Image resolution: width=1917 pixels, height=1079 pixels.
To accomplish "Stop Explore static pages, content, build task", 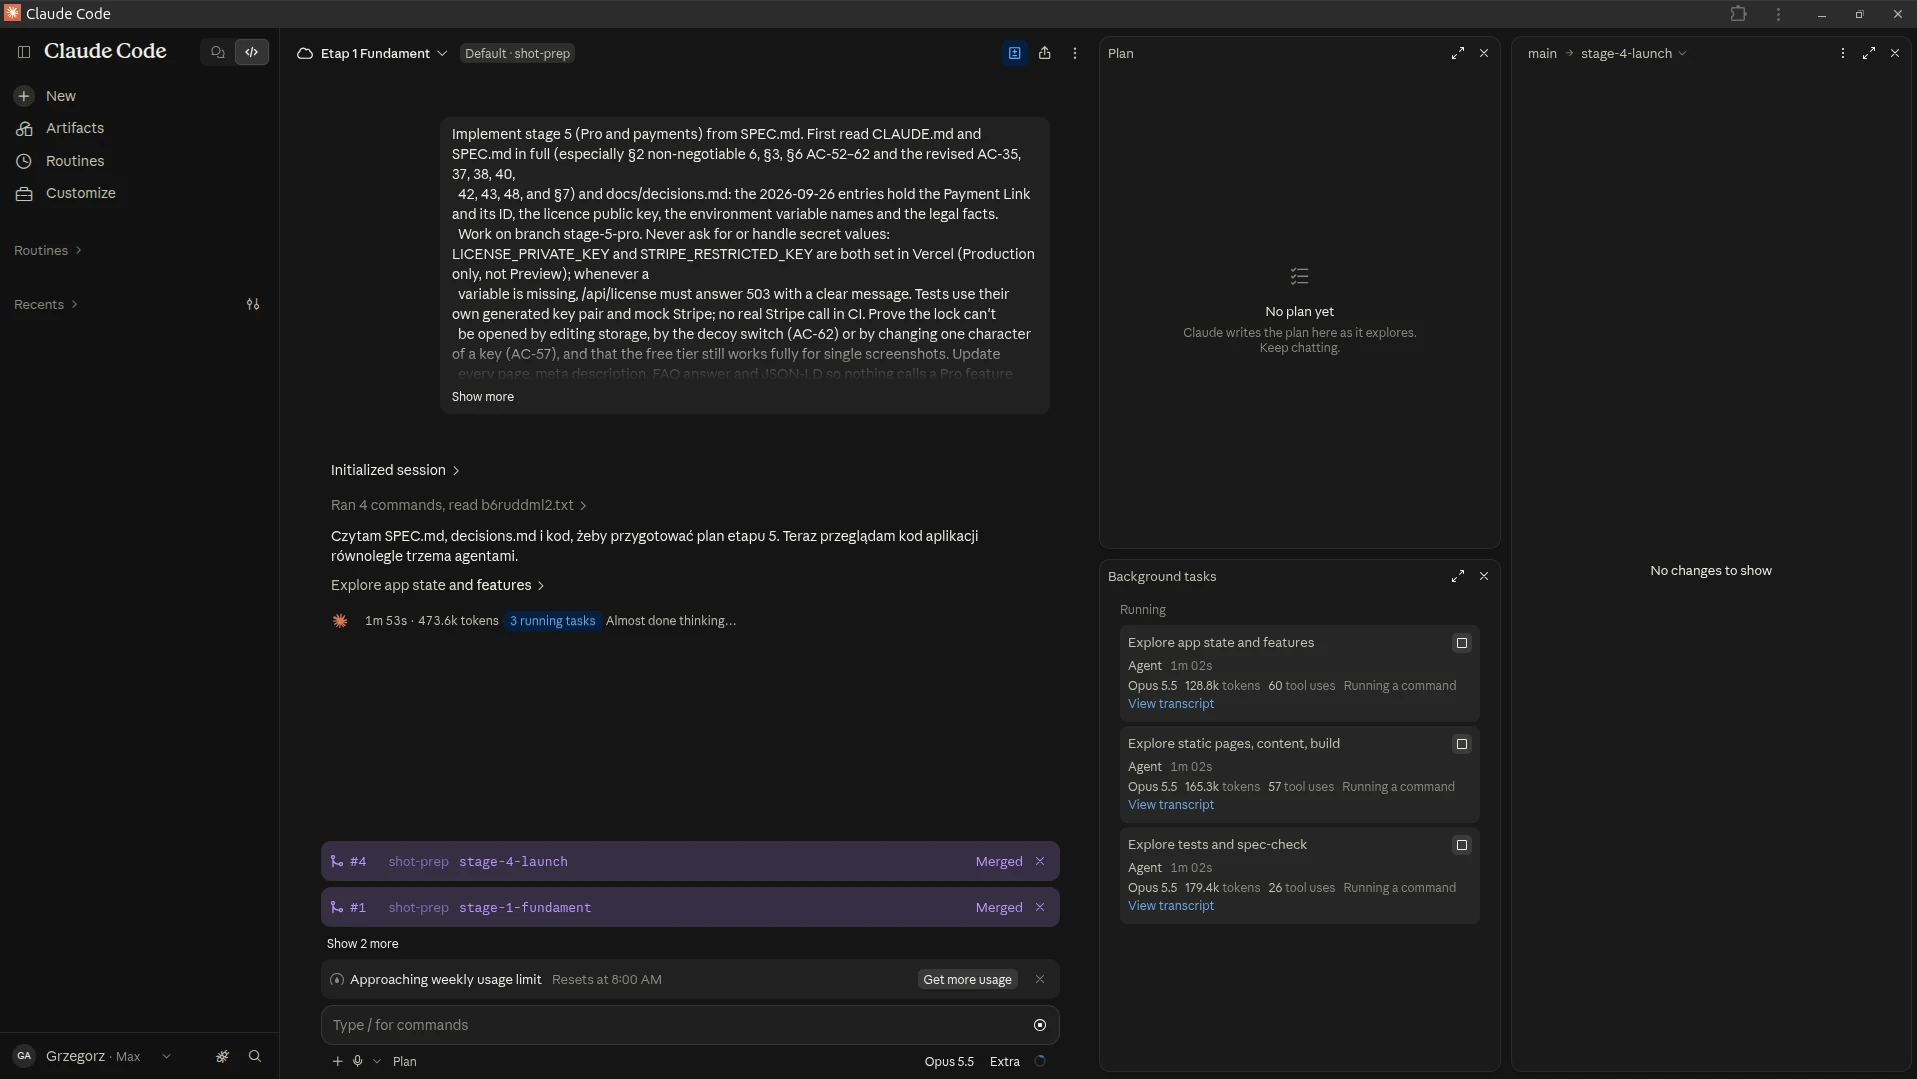I will point(1462,744).
